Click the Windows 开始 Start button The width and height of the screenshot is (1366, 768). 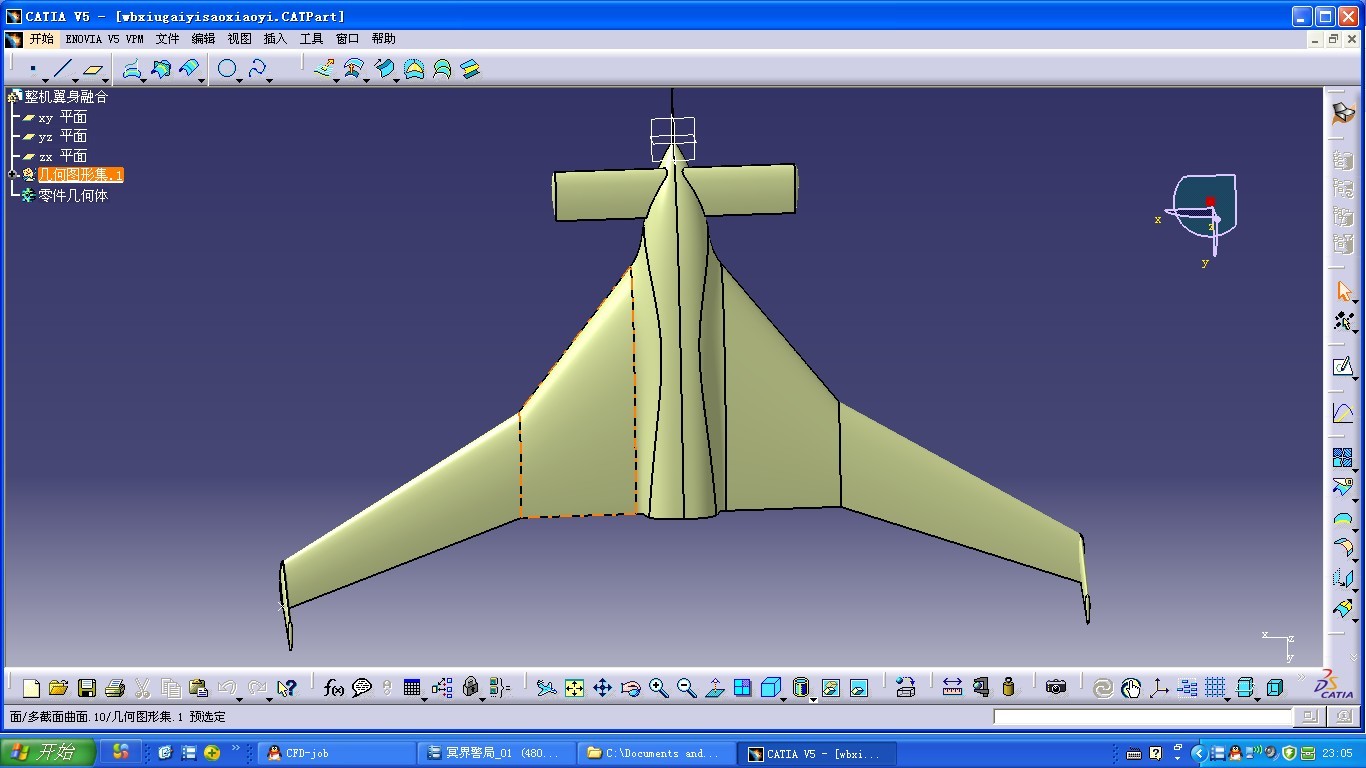tap(47, 753)
